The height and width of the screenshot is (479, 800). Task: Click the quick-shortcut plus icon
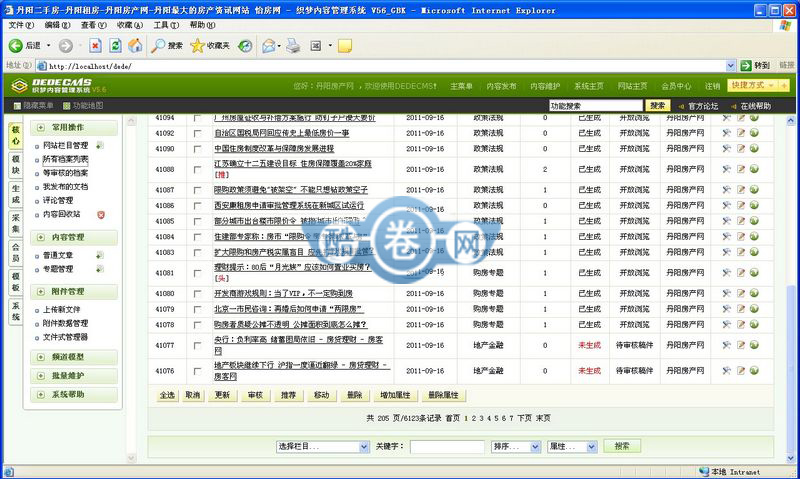(784, 86)
